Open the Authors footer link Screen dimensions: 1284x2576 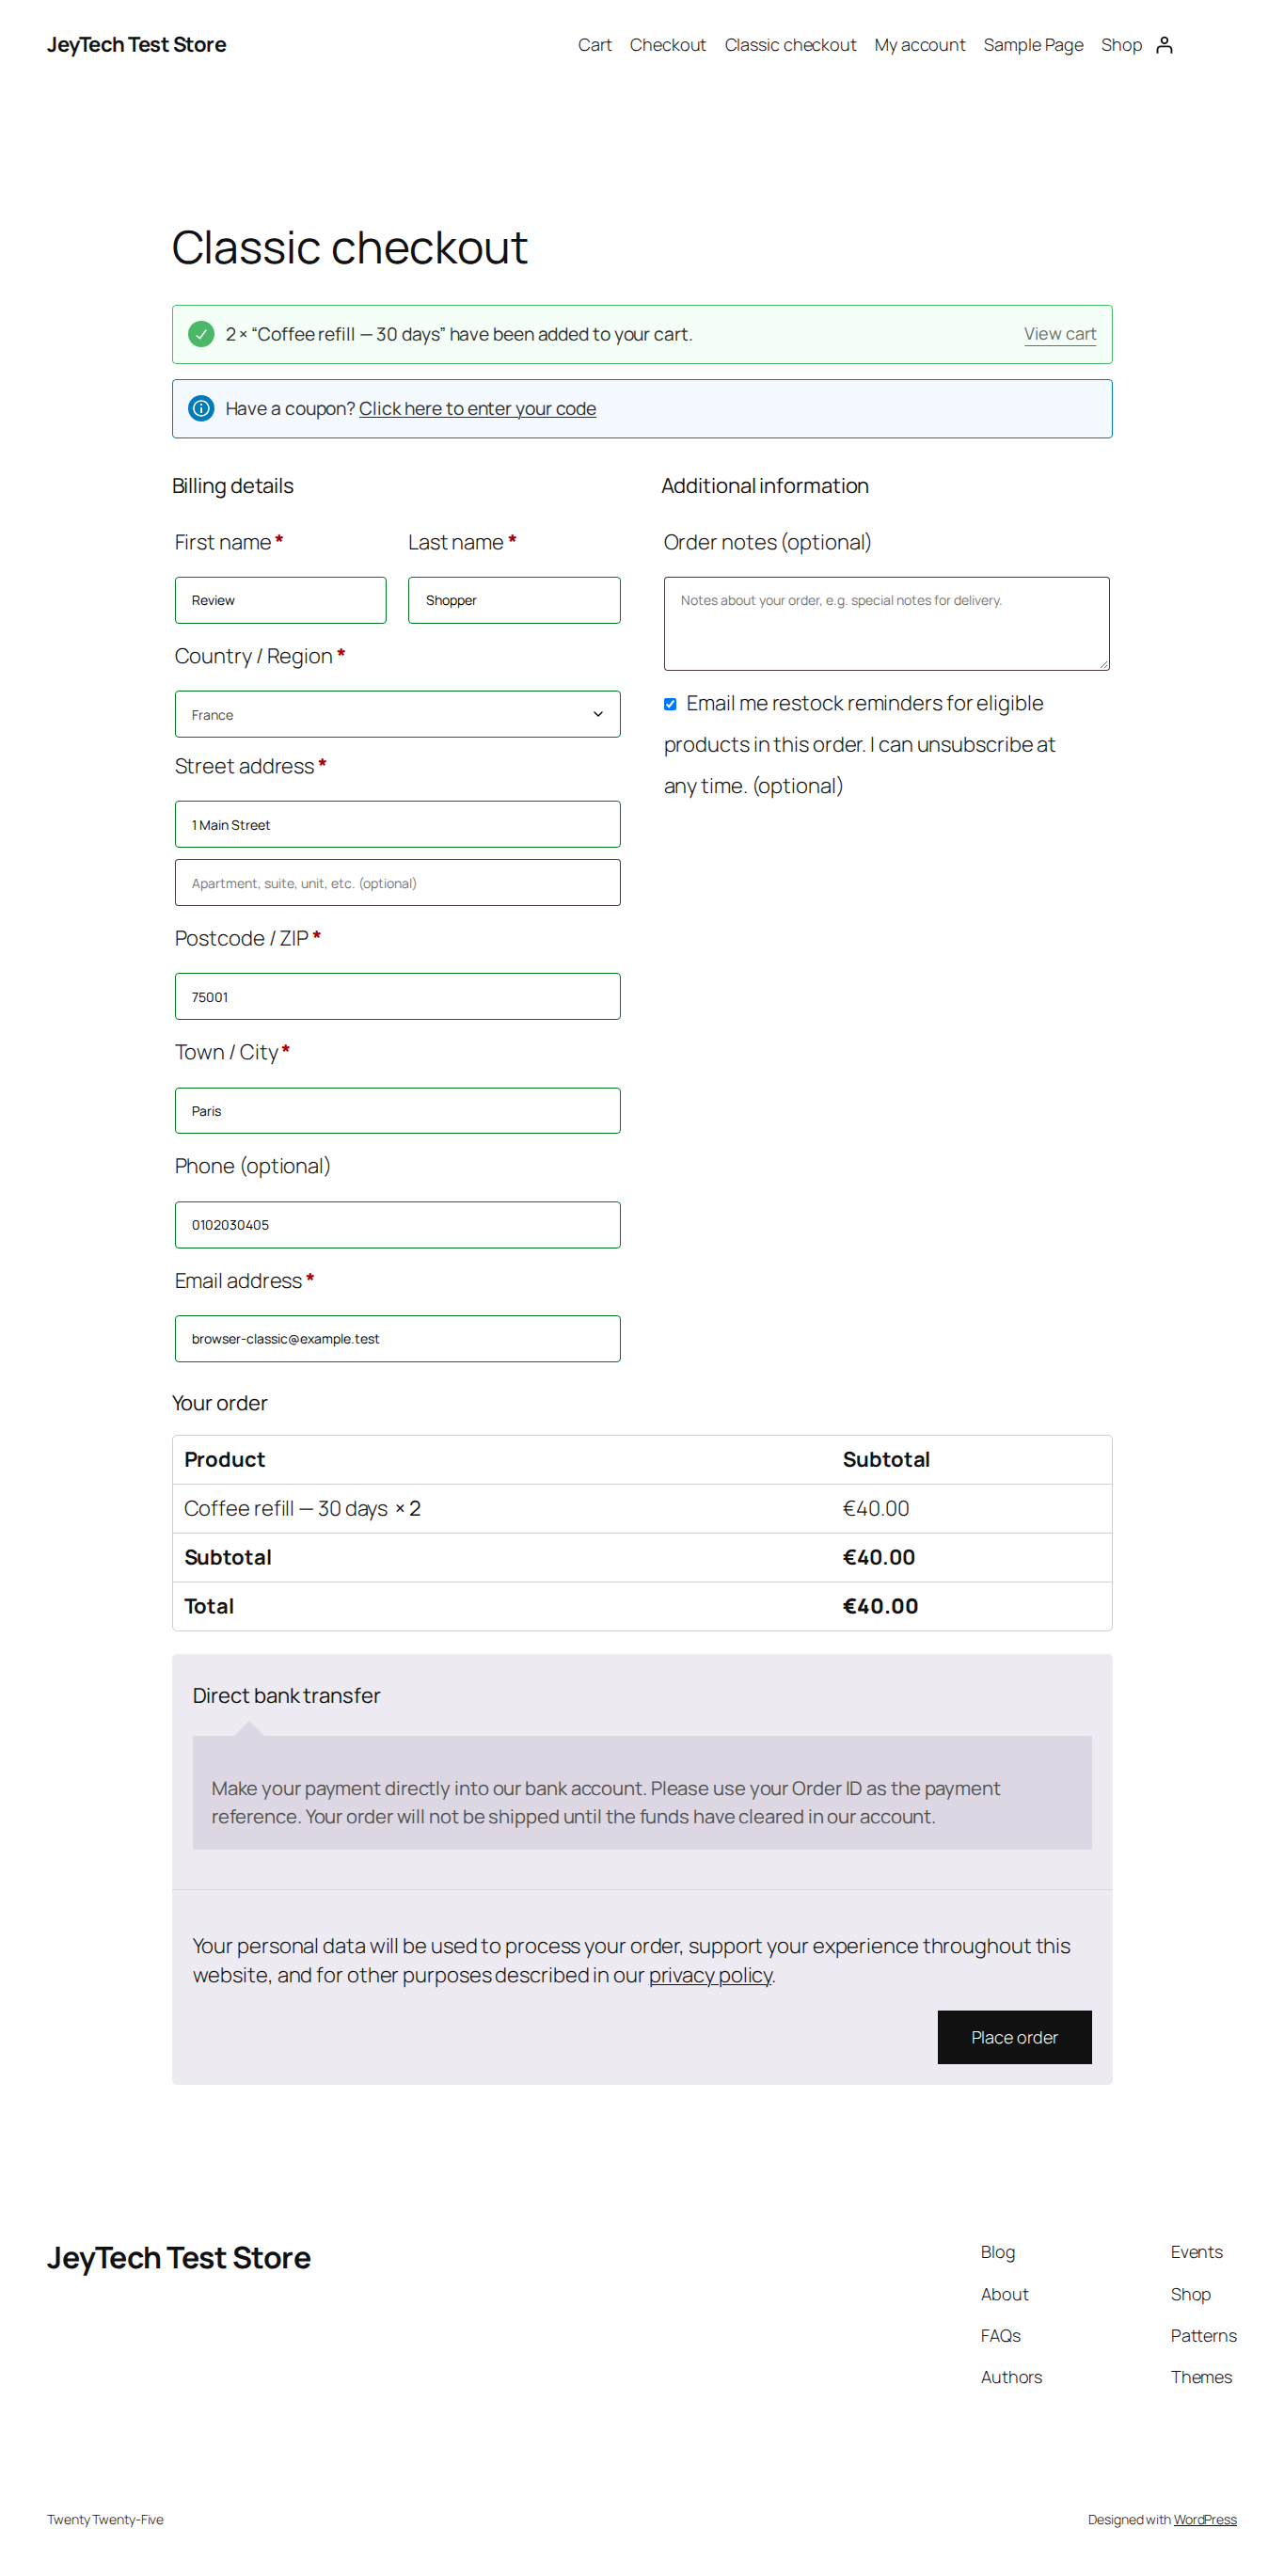(x=1011, y=2377)
